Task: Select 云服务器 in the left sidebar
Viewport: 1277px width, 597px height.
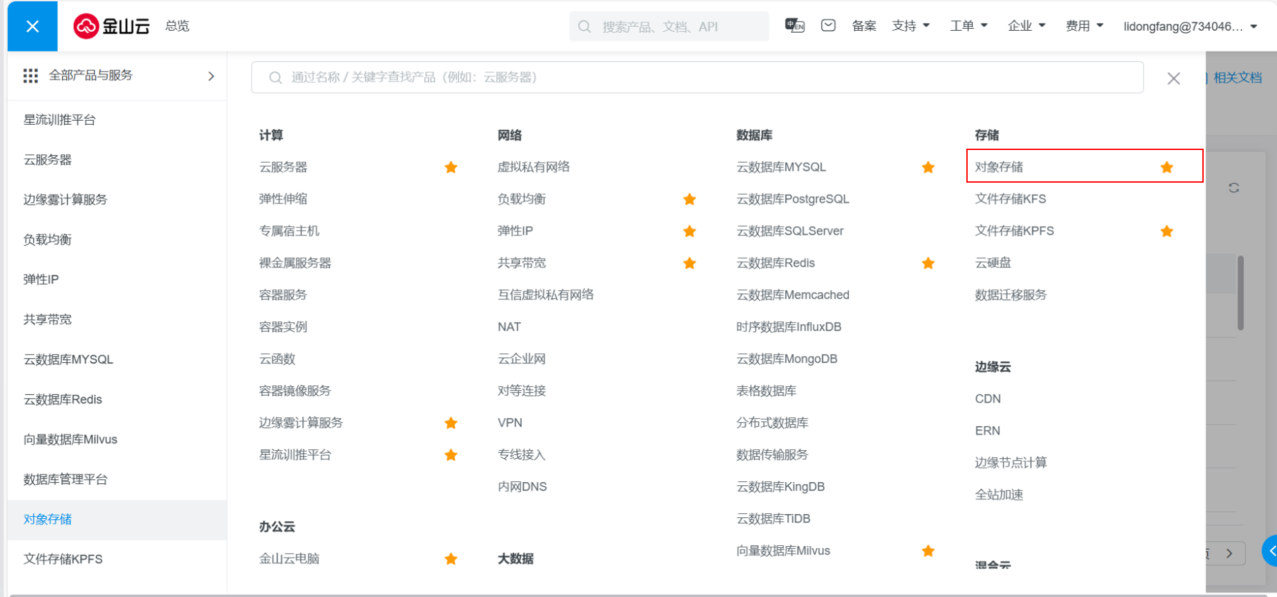Action: [48, 159]
